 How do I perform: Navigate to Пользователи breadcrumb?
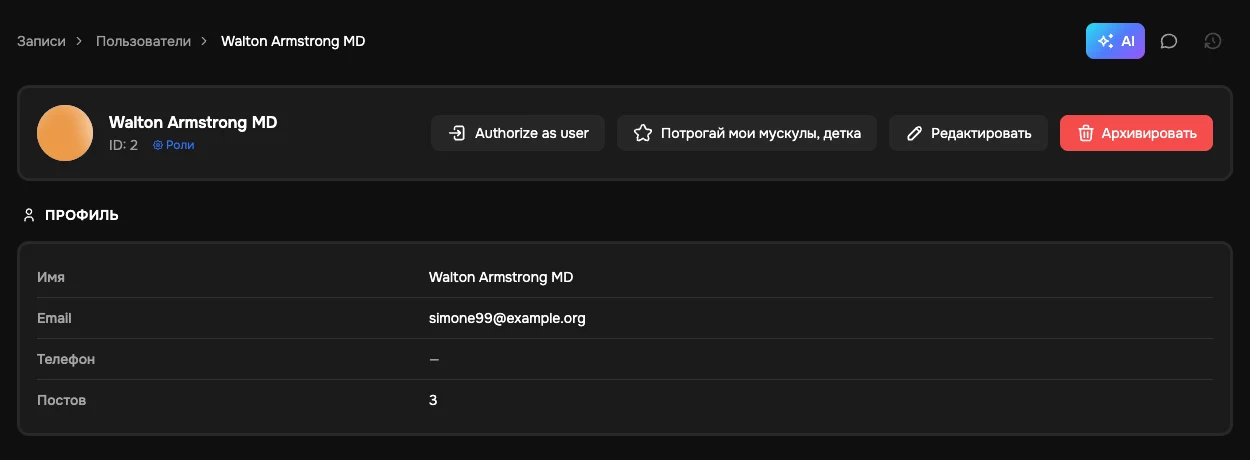[143, 41]
